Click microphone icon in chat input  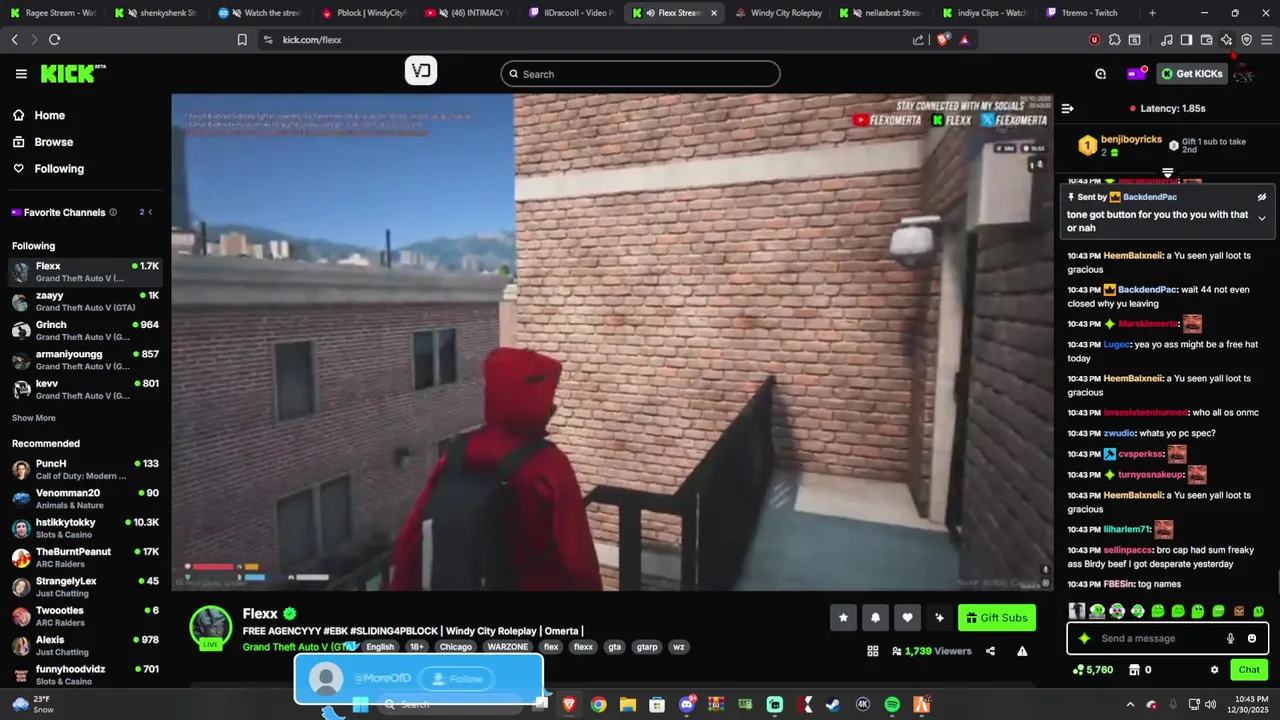click(x=1230, y=638)
